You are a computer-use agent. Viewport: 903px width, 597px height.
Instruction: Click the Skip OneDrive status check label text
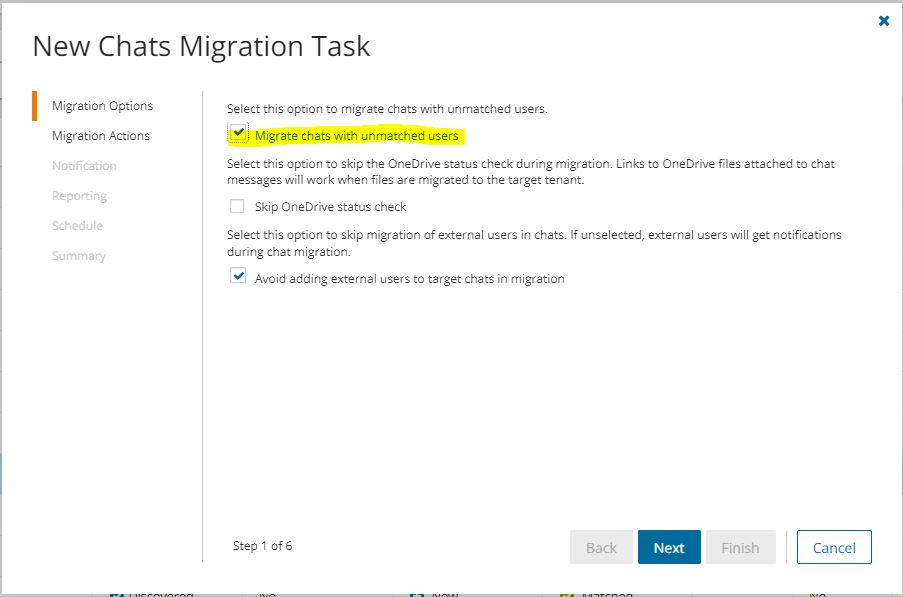pos(330,207)
